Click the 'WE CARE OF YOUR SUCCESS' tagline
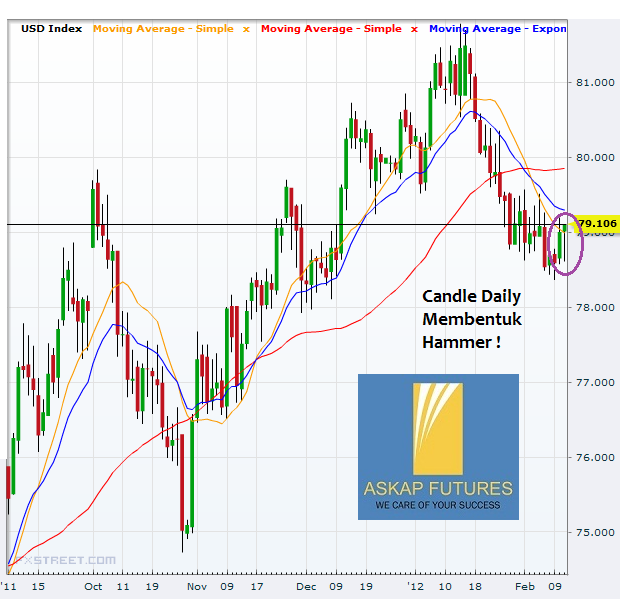Viewport: 629px width, 599px height. tap(438, 507)
